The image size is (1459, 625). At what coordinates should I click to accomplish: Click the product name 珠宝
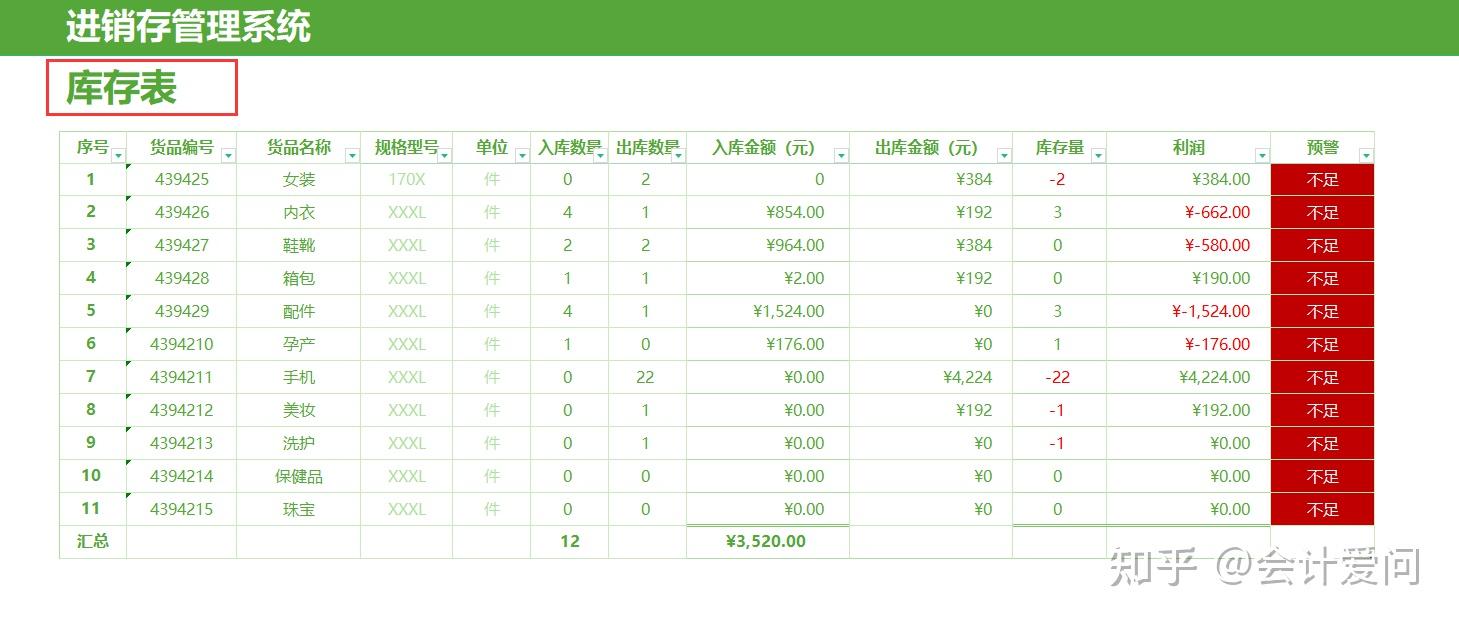coord(299,509)
